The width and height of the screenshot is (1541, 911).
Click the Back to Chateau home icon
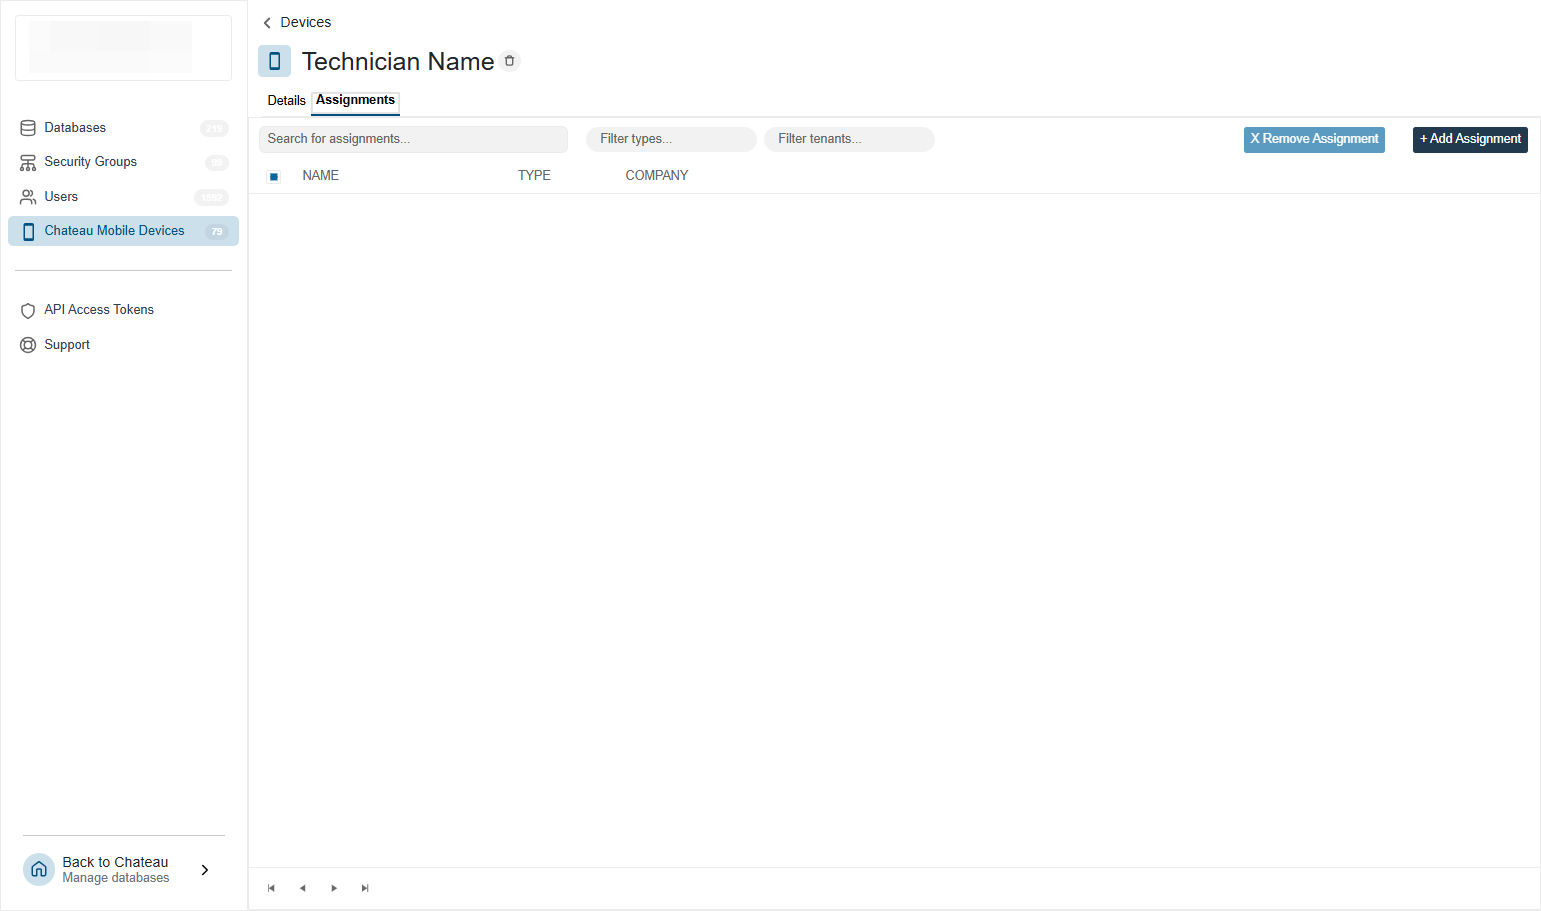39,870
